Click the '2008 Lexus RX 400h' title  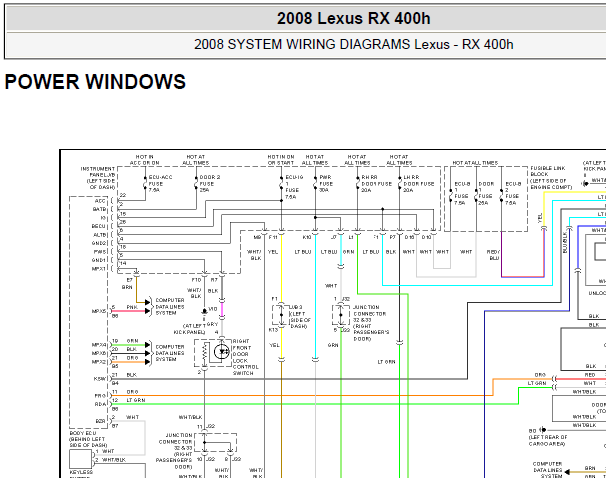point(353,19)
